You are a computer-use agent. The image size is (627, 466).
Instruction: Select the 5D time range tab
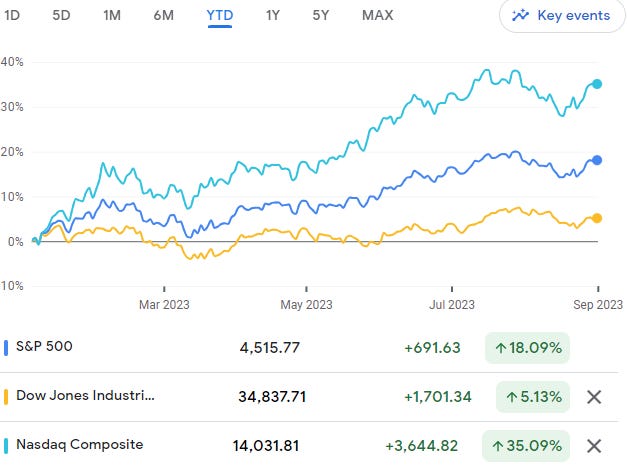pos(61,15)
